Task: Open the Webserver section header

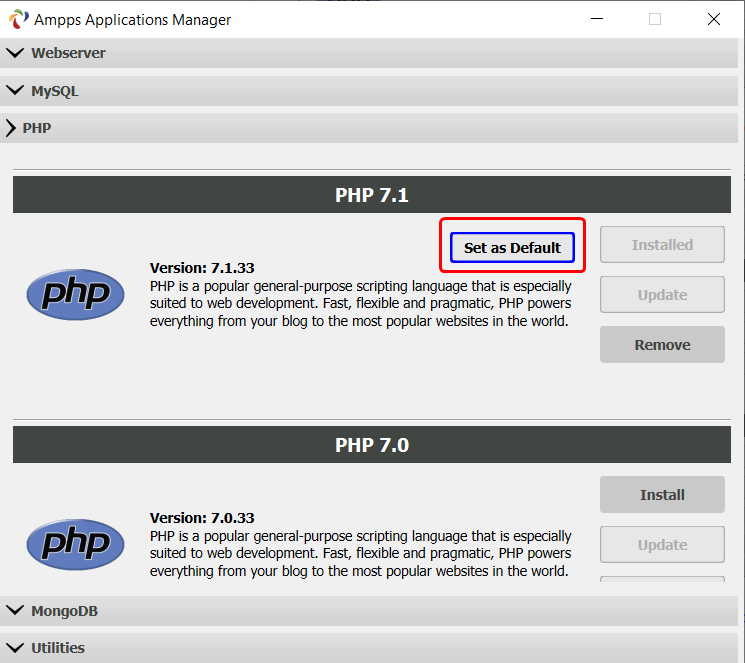Action: pyautogui.click(x=369, y=53)
